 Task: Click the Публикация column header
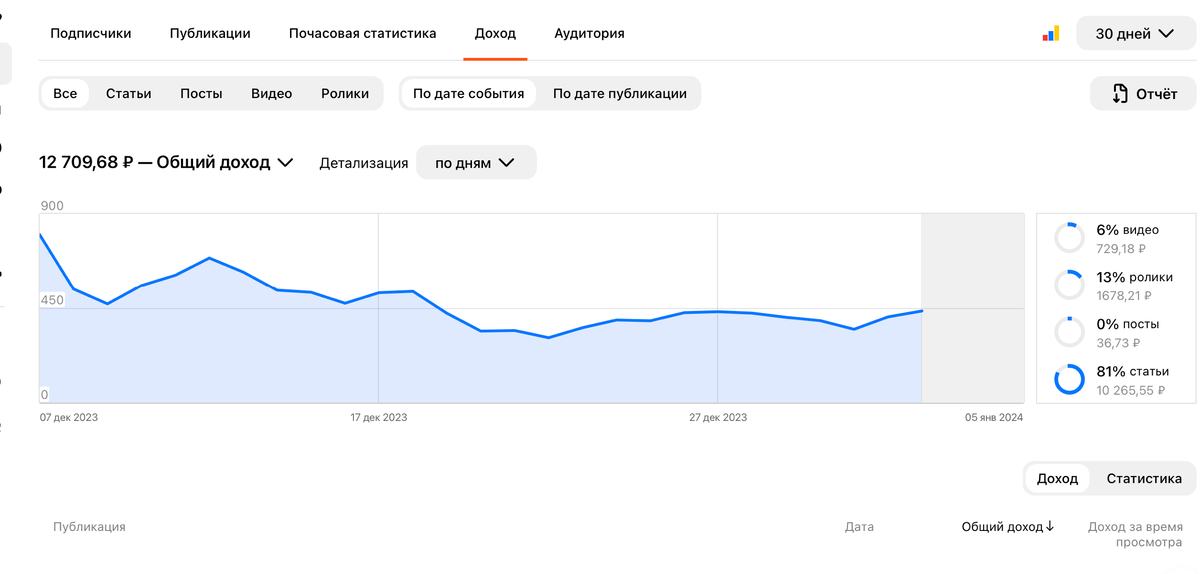point(89,526)
